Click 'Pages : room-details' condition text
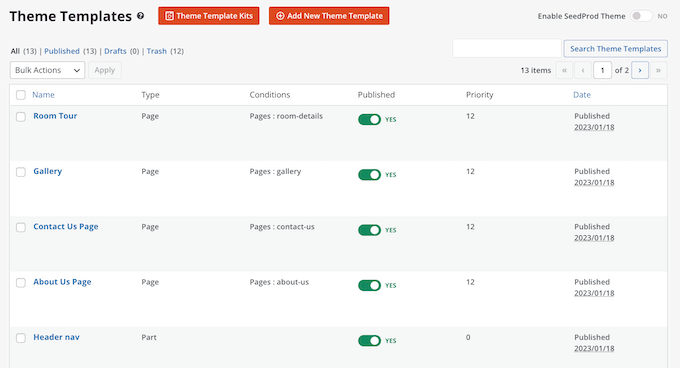Screen dimensions: 680x368 (286, 116)
